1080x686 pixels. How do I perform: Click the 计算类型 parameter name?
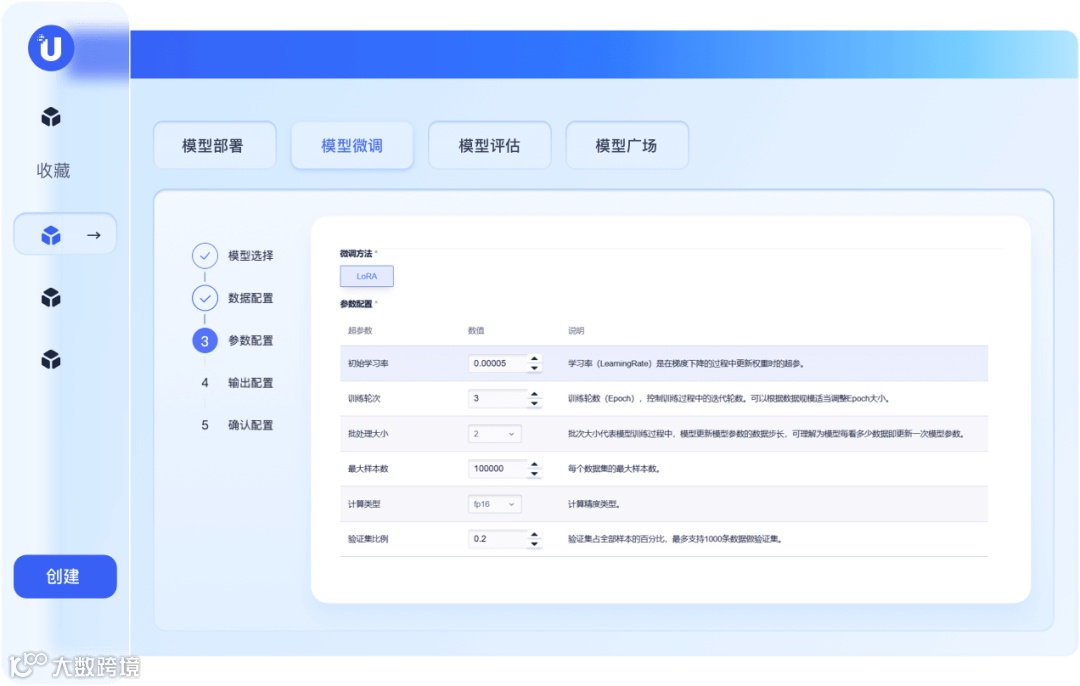tap(364, 504)
